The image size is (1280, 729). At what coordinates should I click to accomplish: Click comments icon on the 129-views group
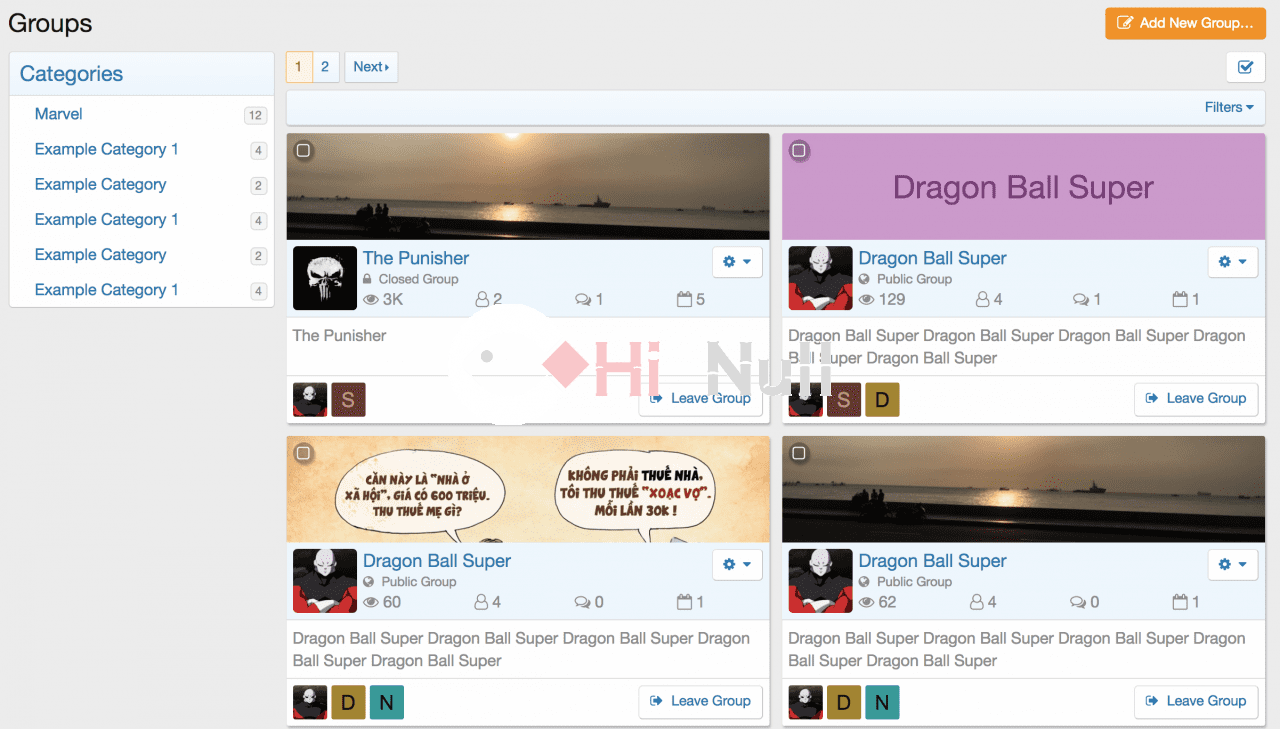pos(1081,299)
